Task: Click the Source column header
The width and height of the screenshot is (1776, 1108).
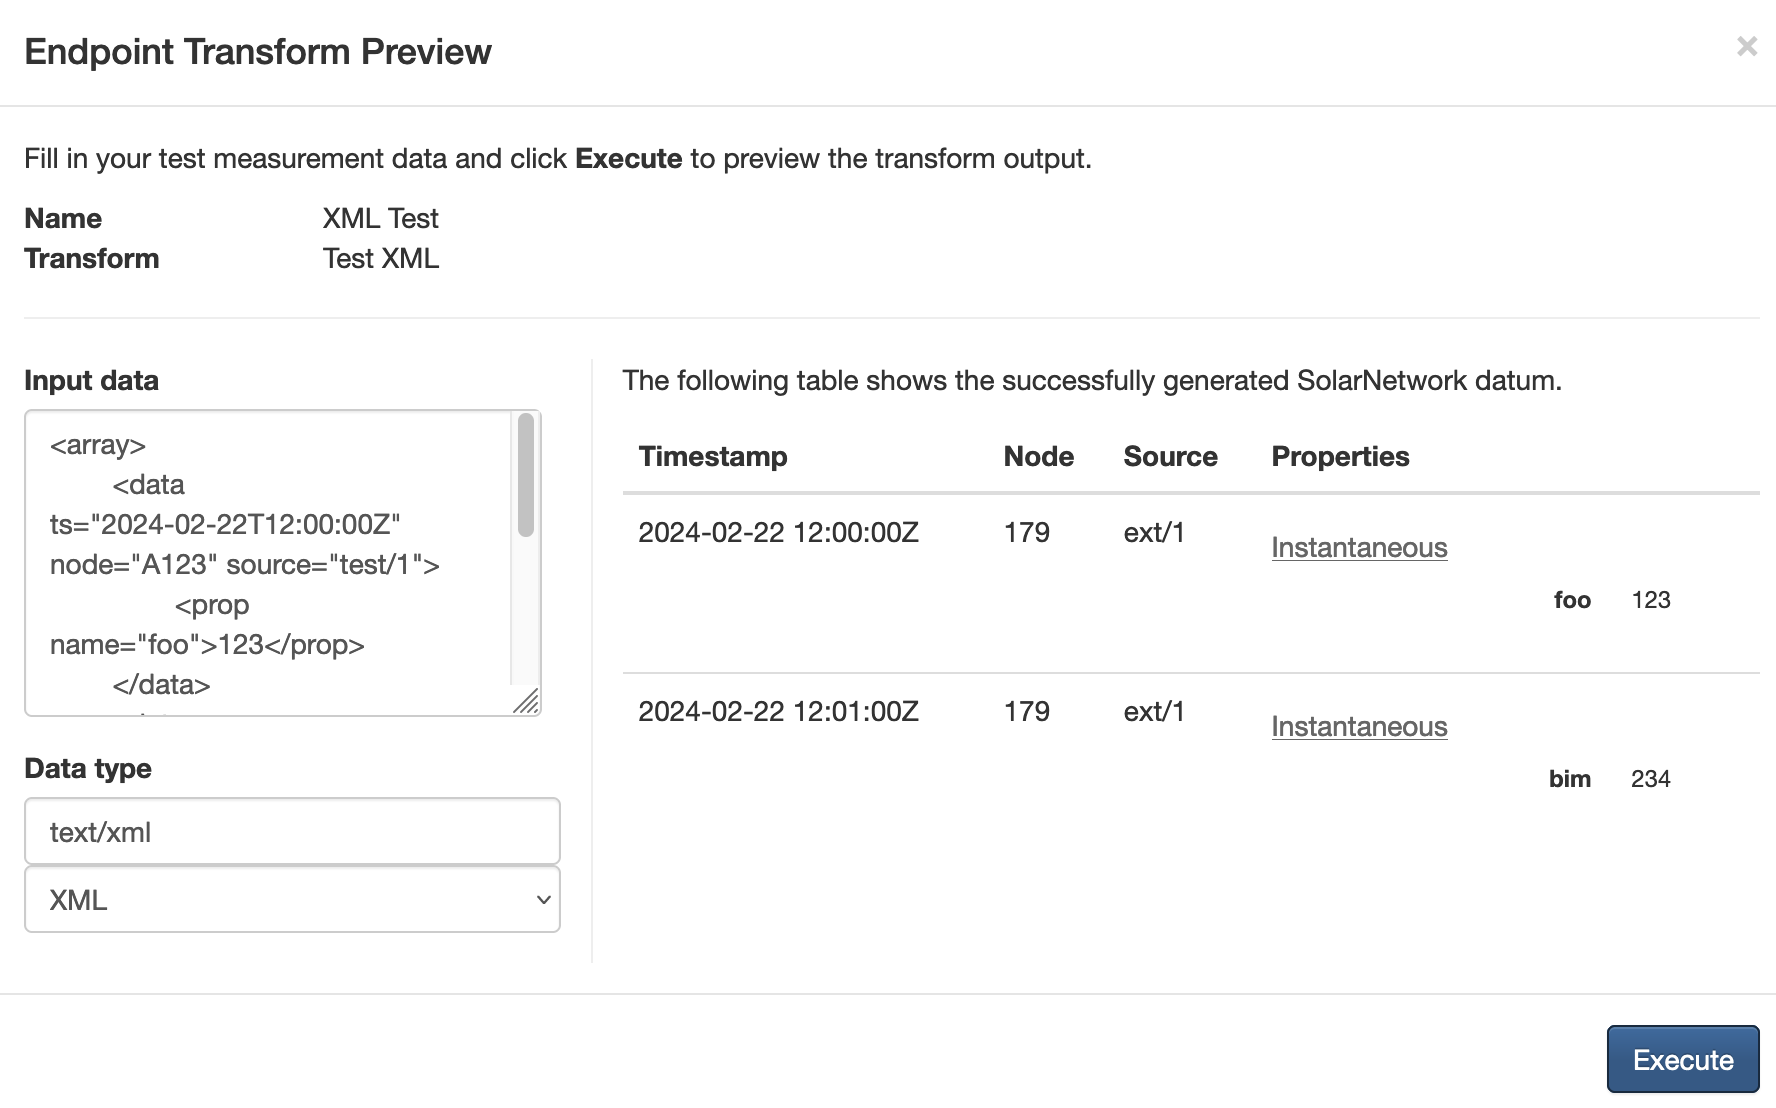Action: 1170,456
